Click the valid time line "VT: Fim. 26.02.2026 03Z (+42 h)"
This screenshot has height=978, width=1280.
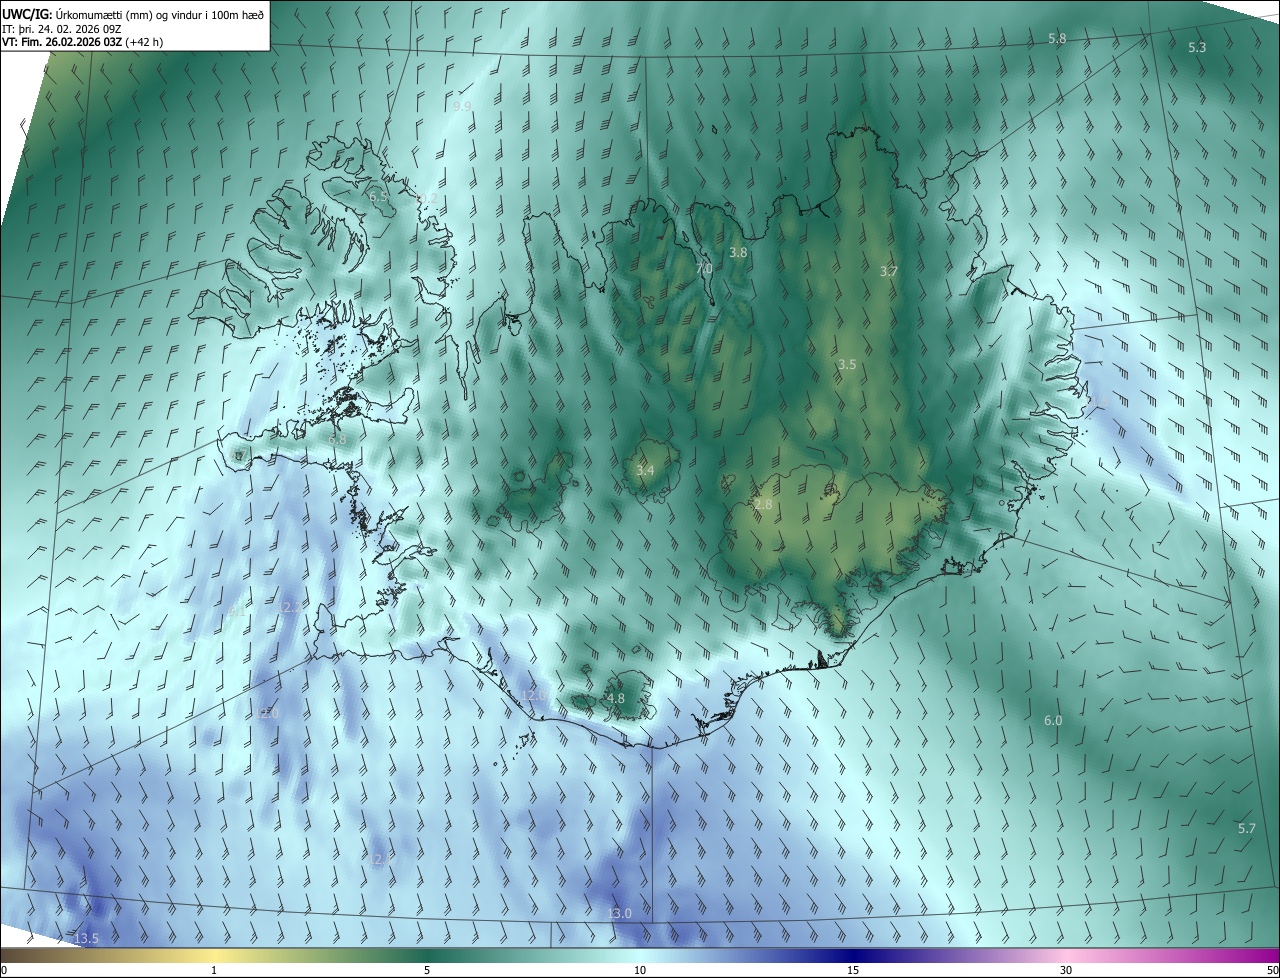point(82,42)
